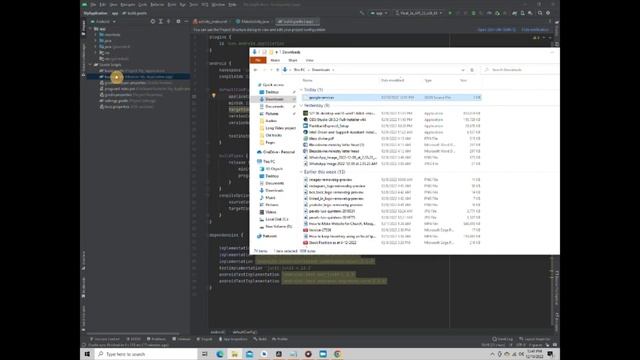Click the Refresh icon beside the address bar

pyautogui.click(x=472, y=70)
